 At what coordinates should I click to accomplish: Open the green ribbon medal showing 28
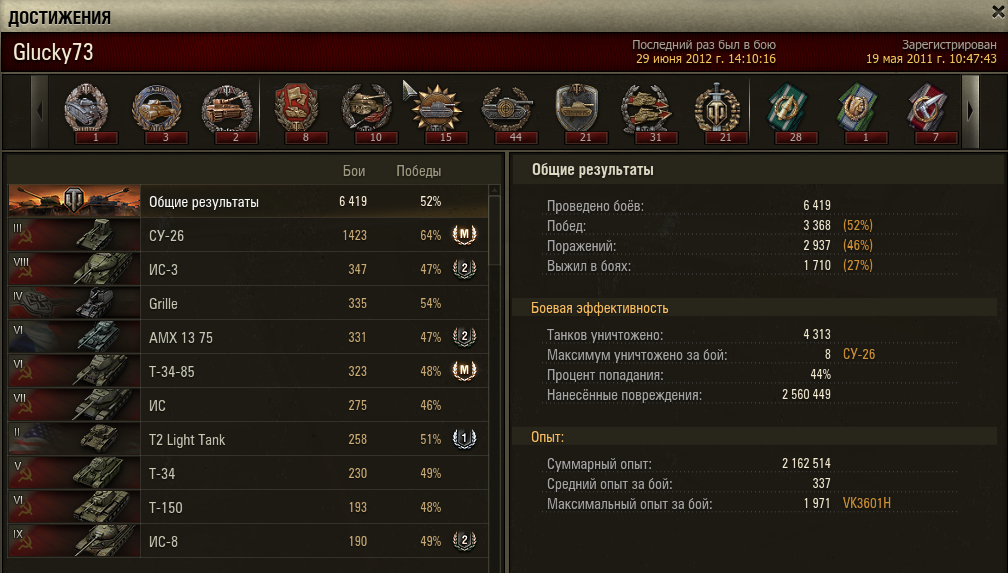(x=788, y=111)
